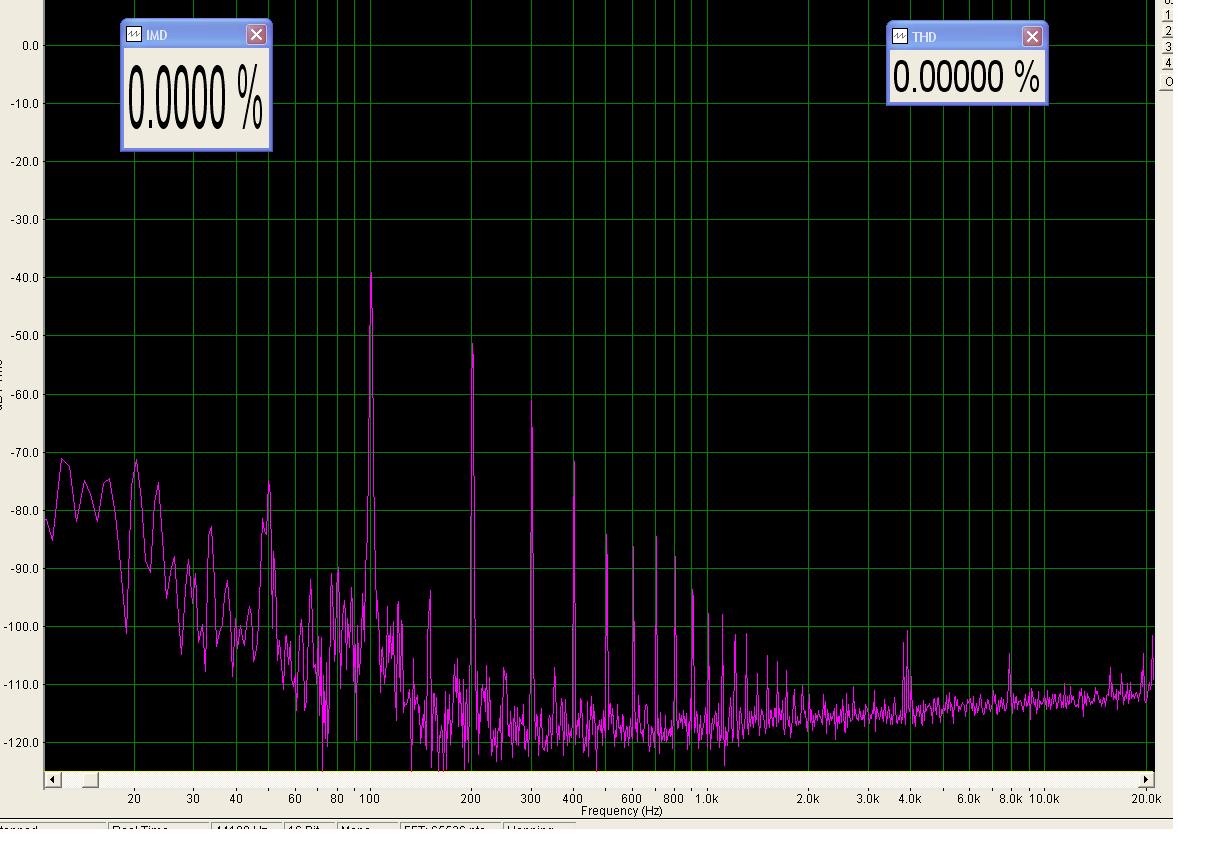Click the Frequency (Hz) axis label

pos(621,811)
